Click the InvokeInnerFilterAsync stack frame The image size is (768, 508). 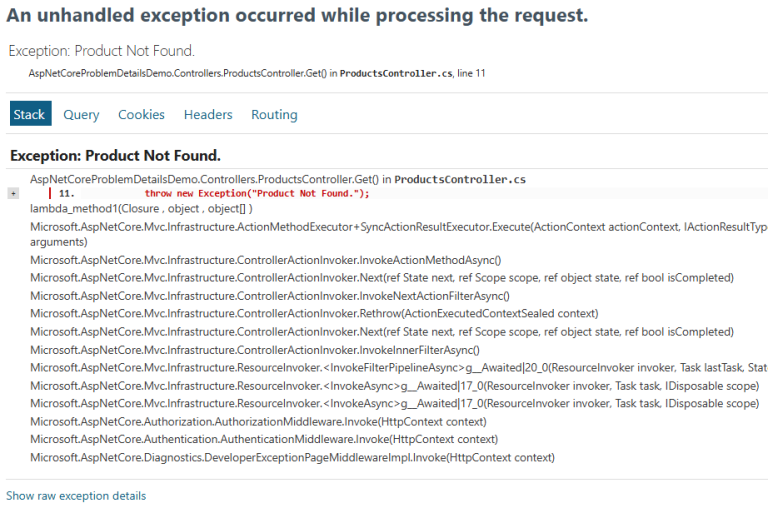(x=255, y=350)
